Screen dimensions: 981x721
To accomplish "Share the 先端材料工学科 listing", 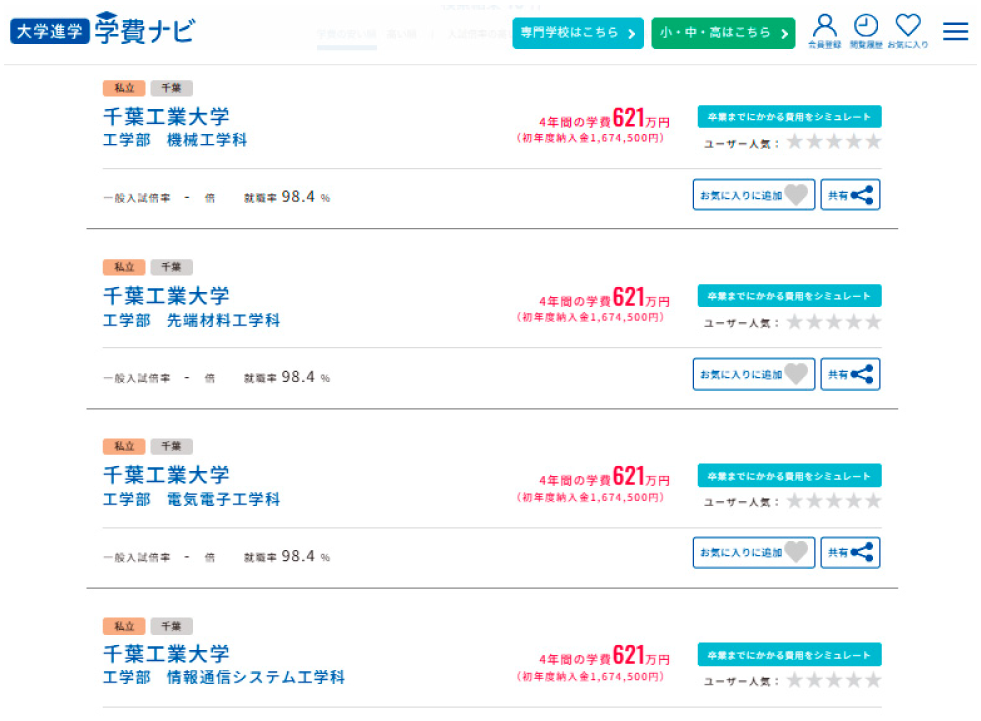I will pos(850,374).
